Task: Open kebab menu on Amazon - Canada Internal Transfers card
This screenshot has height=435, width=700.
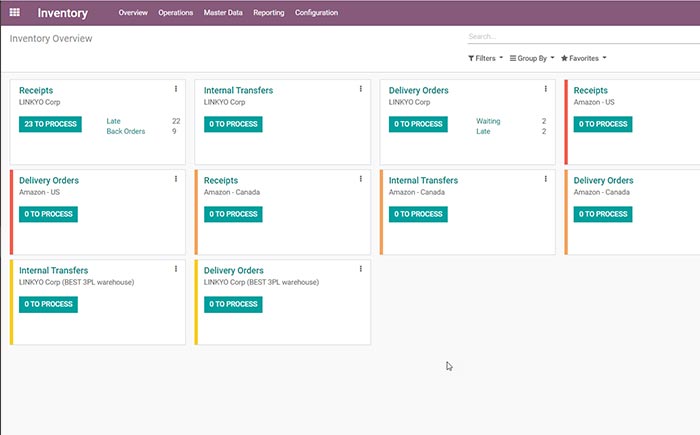Action: pyautogui.click(x=545, y=179)
